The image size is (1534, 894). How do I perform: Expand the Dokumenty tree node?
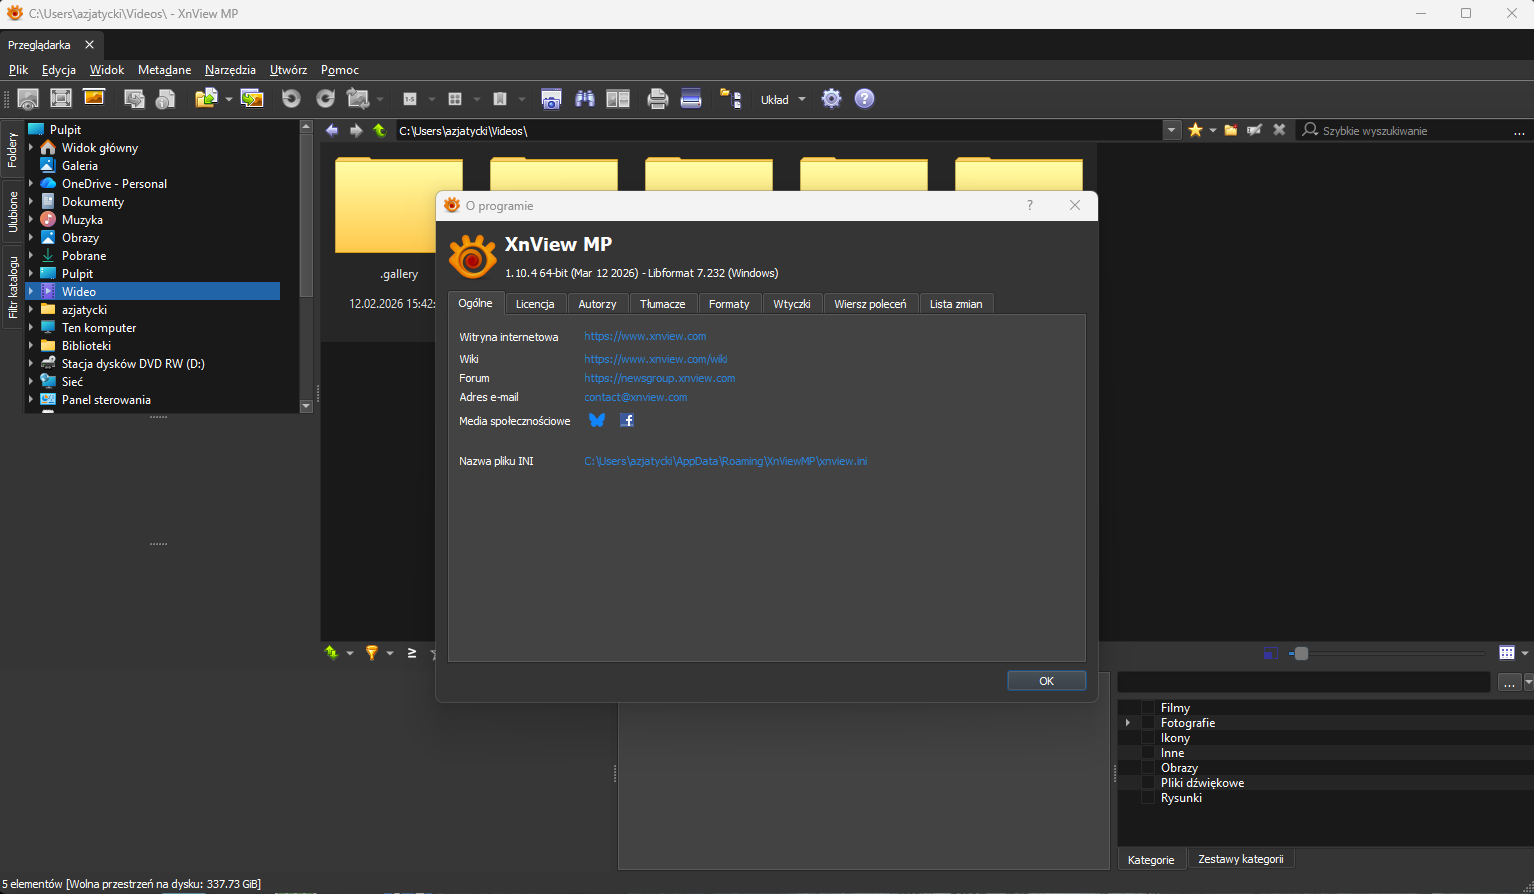31,202
